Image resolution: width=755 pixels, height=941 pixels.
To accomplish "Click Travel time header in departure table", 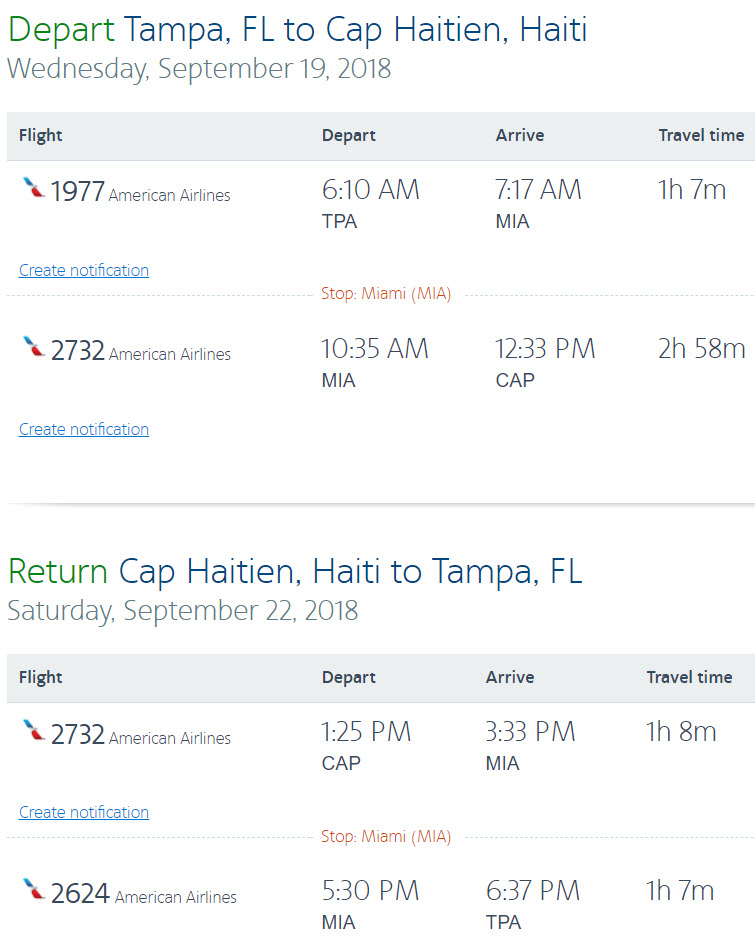I will [701, 135].
